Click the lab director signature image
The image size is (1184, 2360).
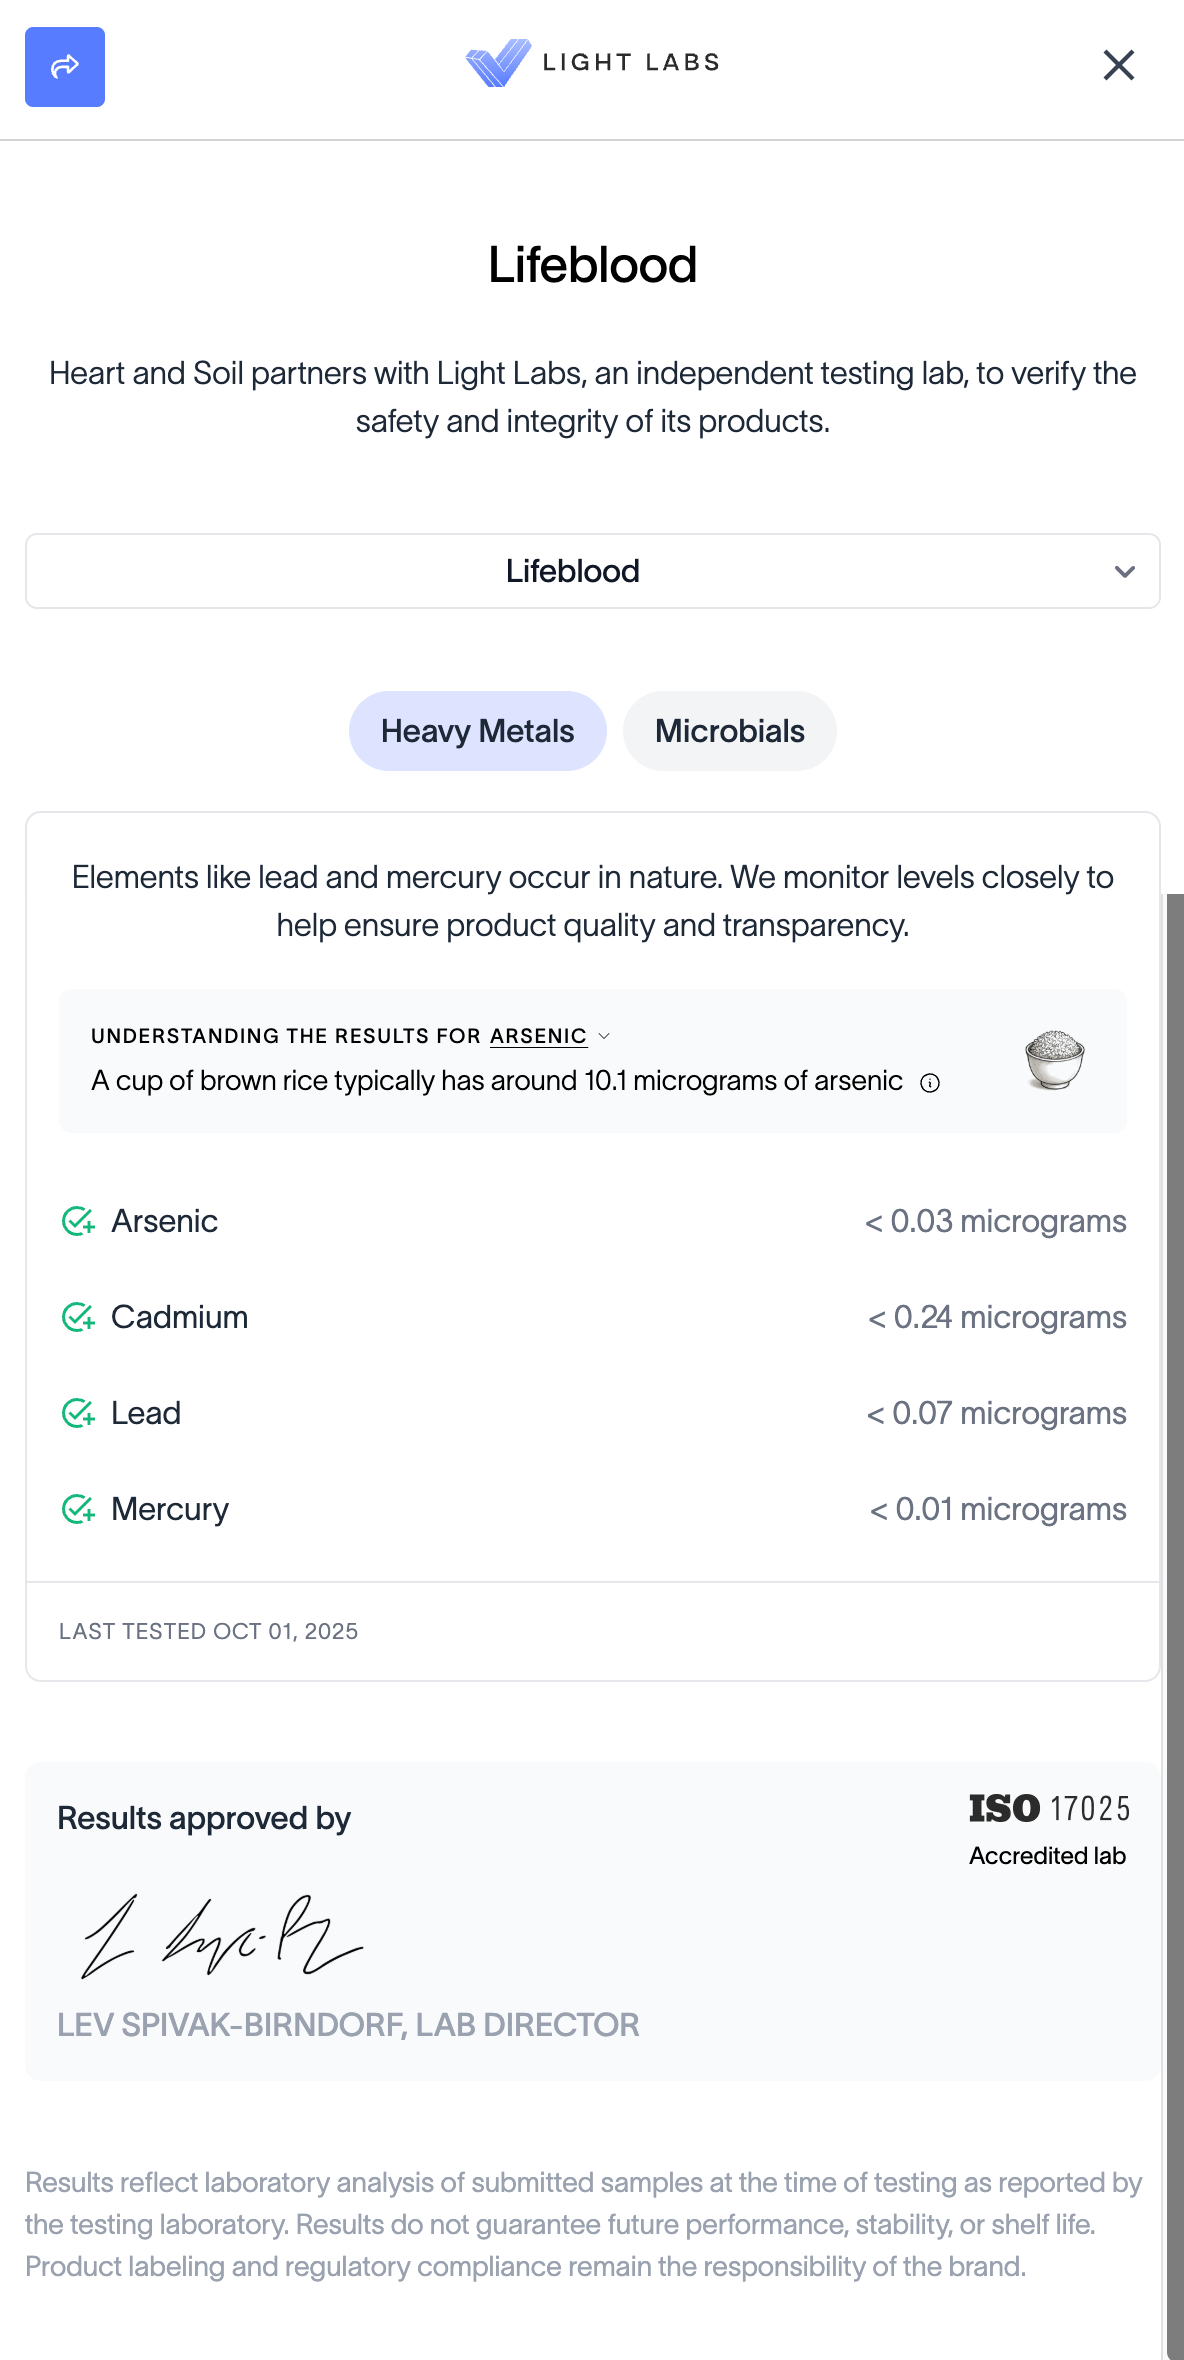[222, 1937]
